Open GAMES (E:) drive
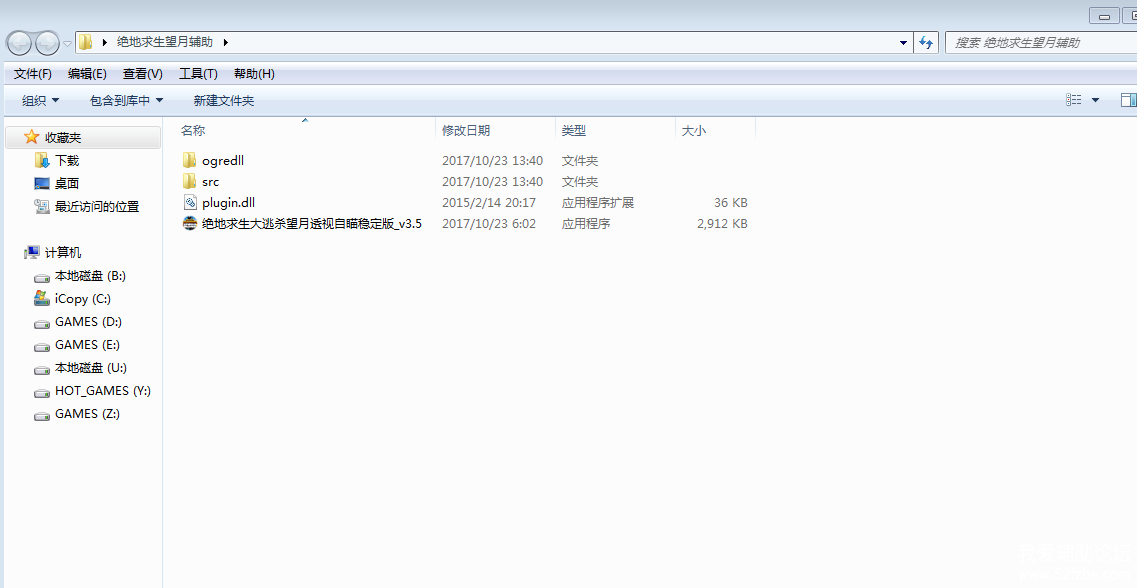This screenshot has width=1137, height=588. (x=87, y=345)
